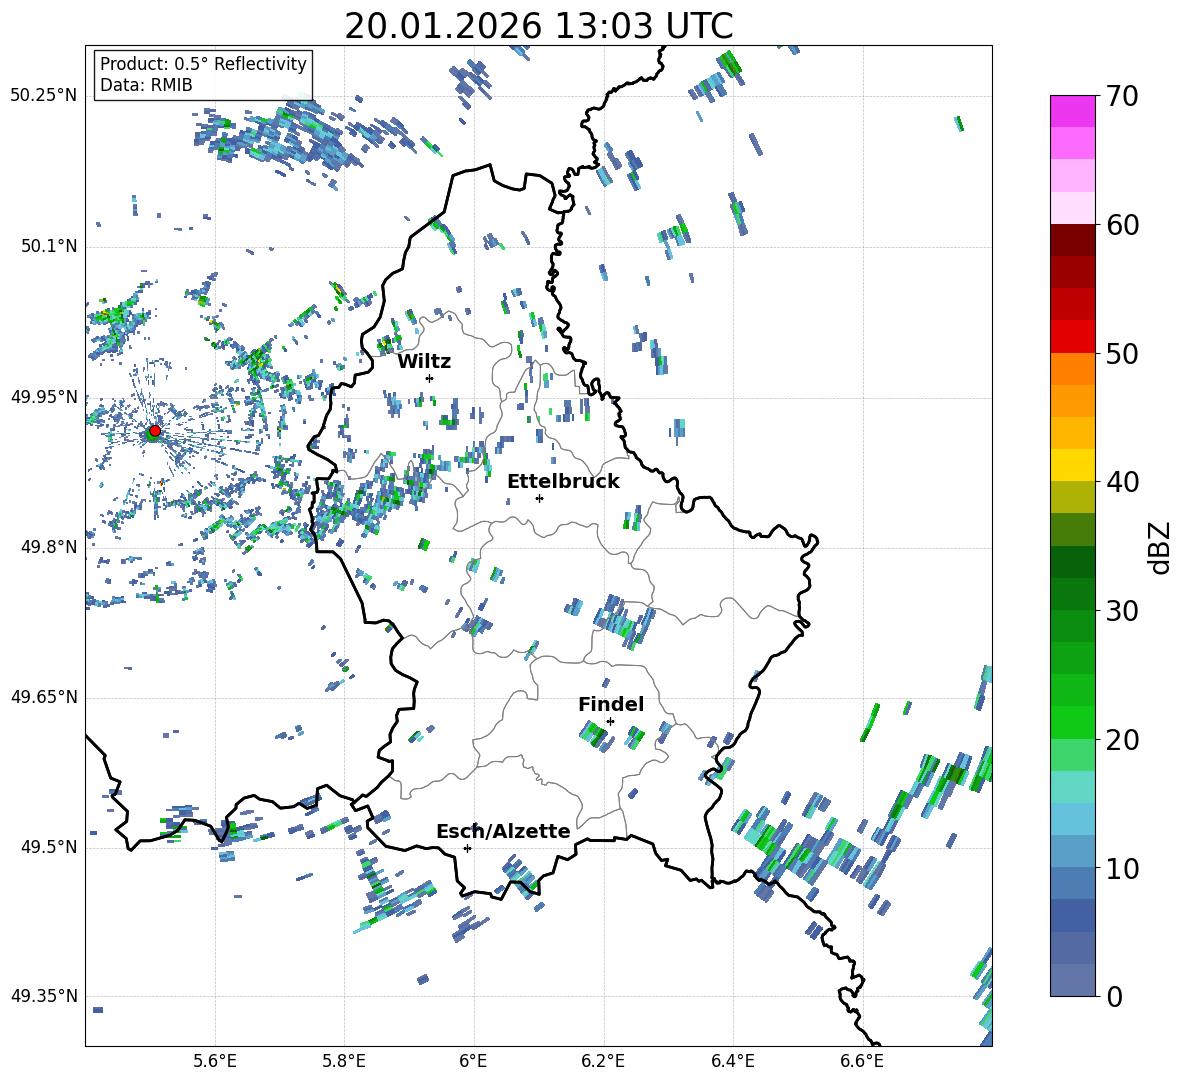
Task: Select the Ettelbruck city label
Action: (563, 482)
